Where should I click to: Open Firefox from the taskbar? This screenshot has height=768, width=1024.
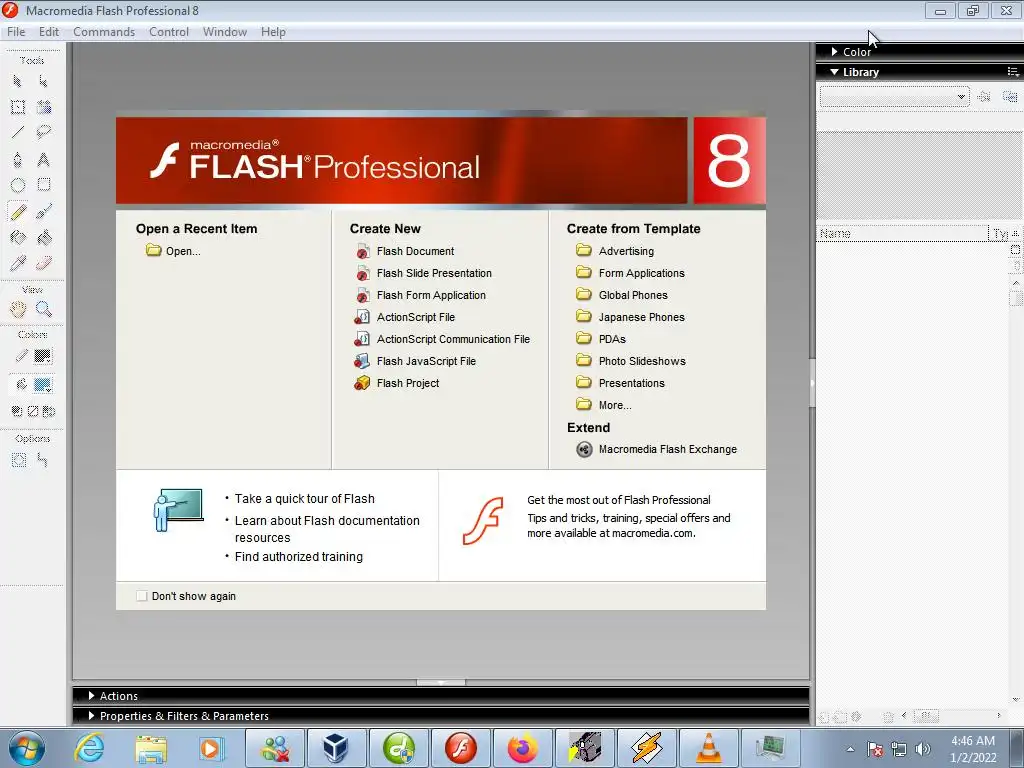click(x=522, y=748)
